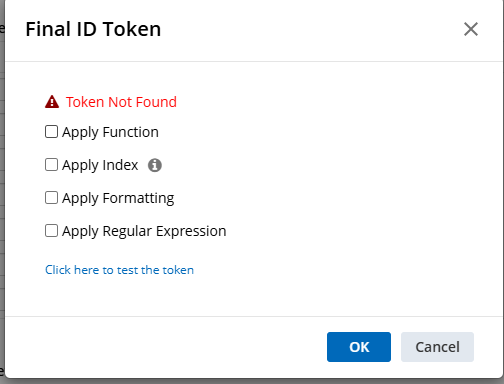Click empty space in the dialog header
The image size is (504, 384).
(300, 30)
